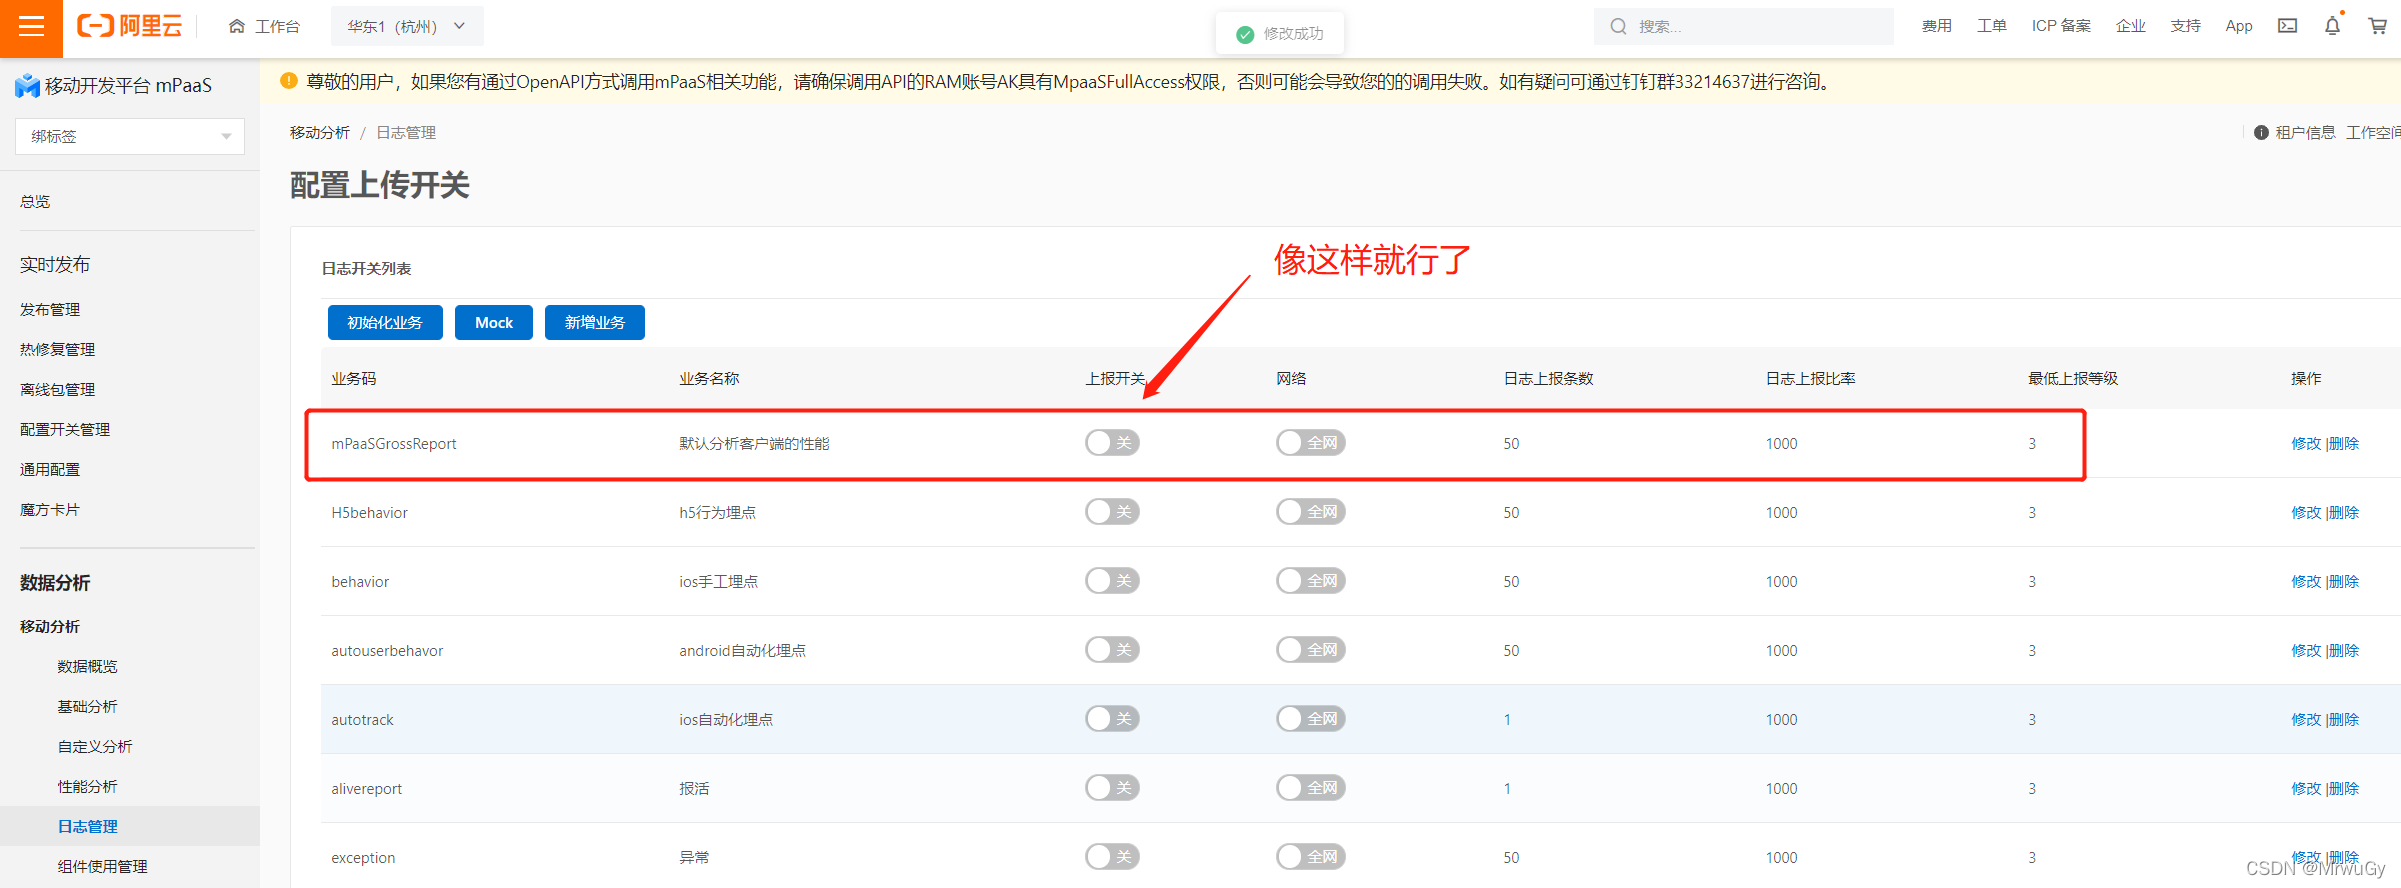Screen dimensions: 2401x888
Task: Open the 工单 menu
Action: tap(1991, 26)
